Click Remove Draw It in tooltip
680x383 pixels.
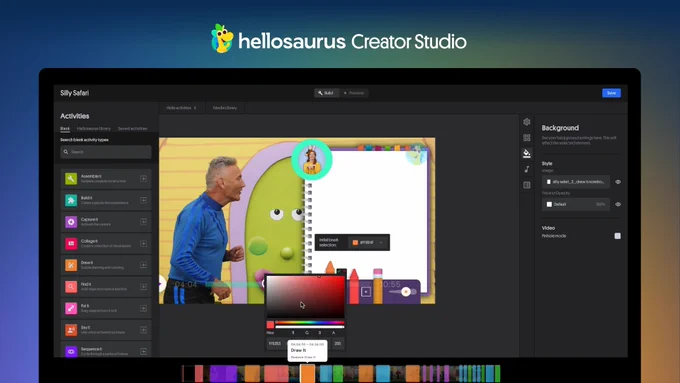pos(303,357)
